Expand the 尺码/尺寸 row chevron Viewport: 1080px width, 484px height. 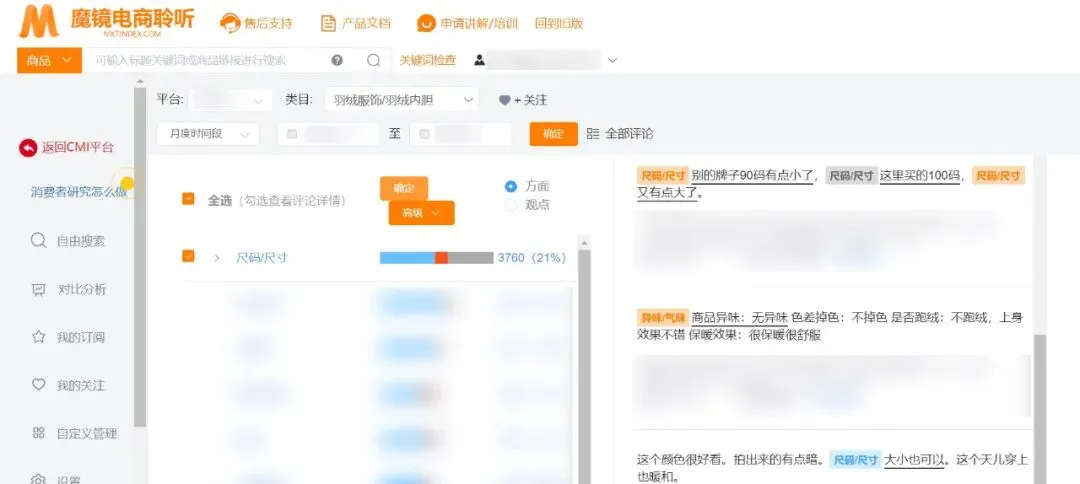point(217,257)
